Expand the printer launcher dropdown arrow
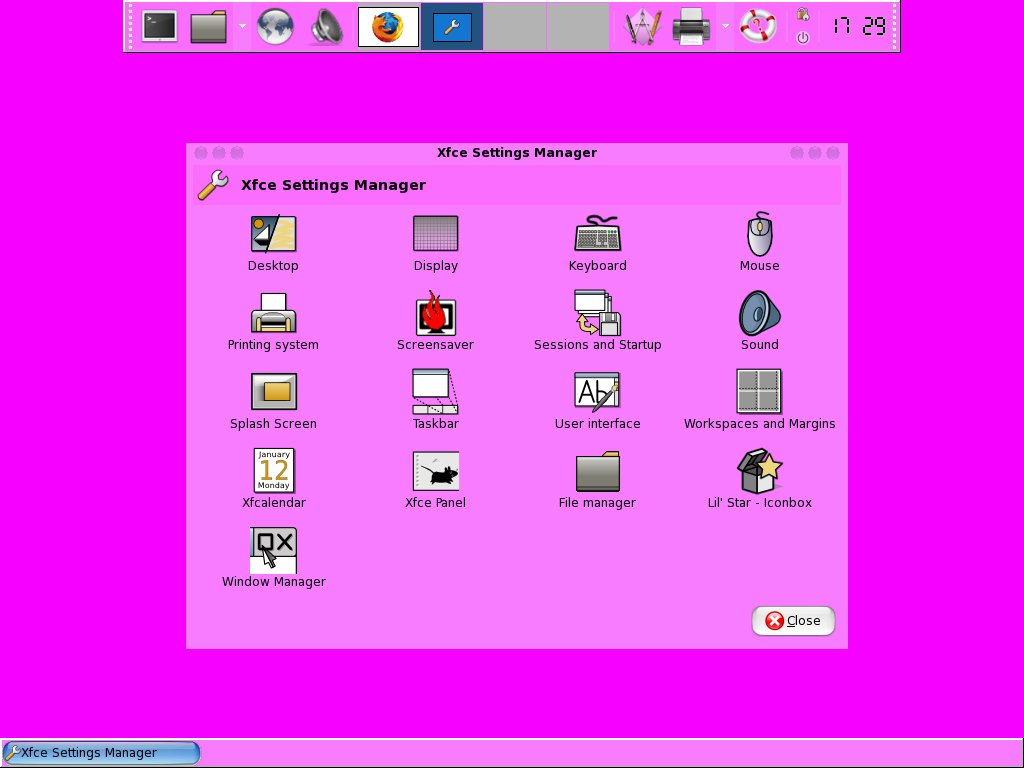The width and height of the screenshot is (1024, 768). tap(725, 26)
